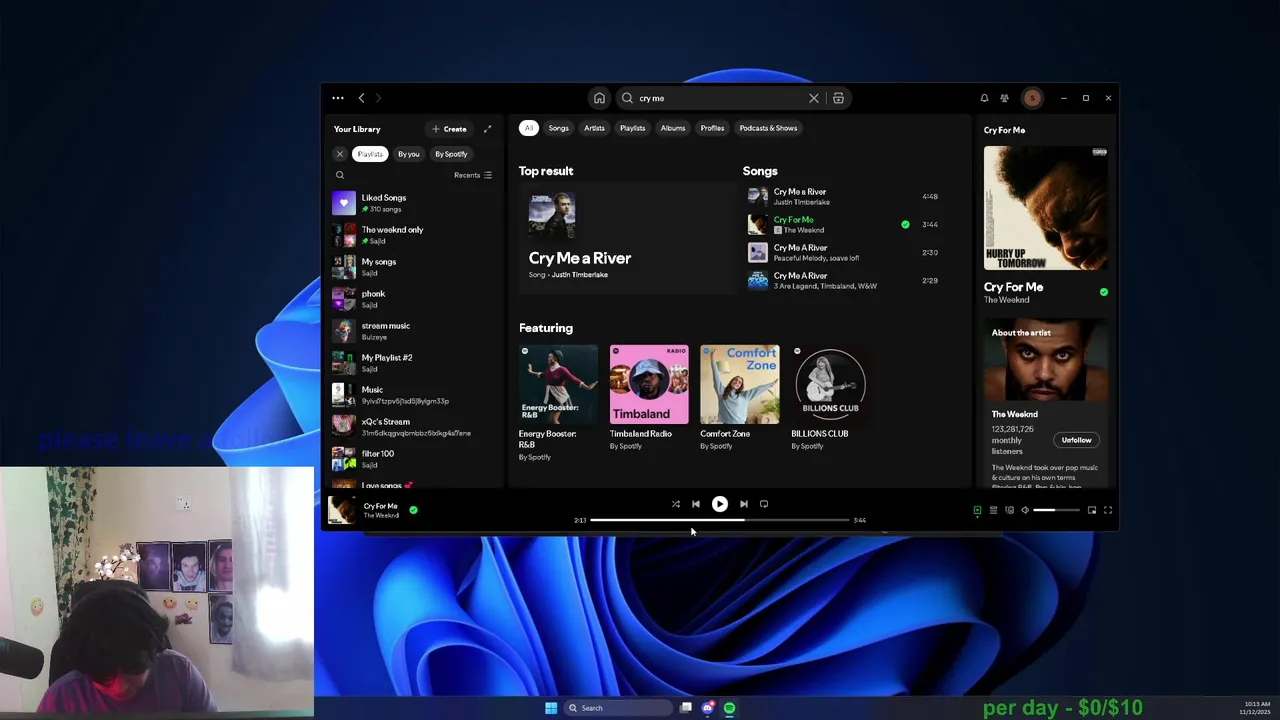Open Connect to a device icon
Viewport: 1280px width, 720px height.
(1009, 510)
